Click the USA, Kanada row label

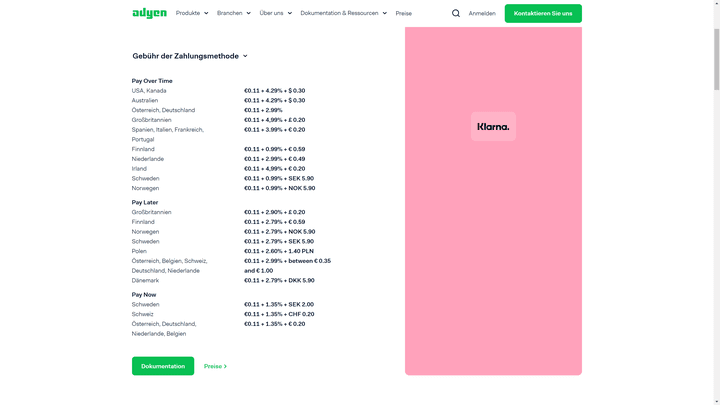tap(149, 90)
